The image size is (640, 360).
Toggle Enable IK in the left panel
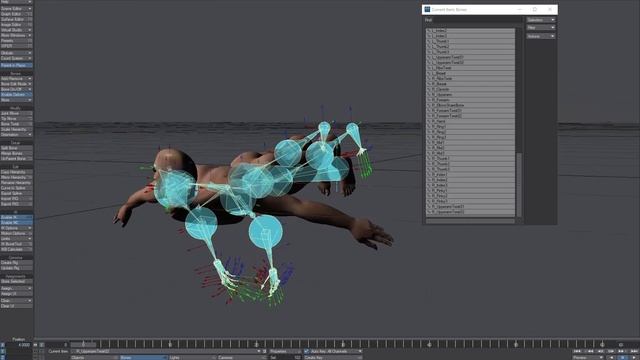(16, 217)
